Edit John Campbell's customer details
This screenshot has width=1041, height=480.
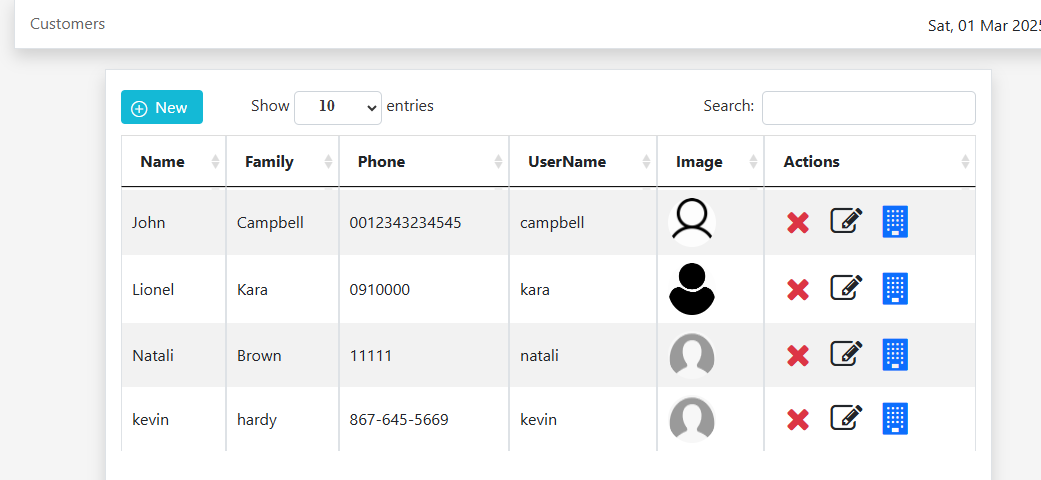[x=846, y=221]
